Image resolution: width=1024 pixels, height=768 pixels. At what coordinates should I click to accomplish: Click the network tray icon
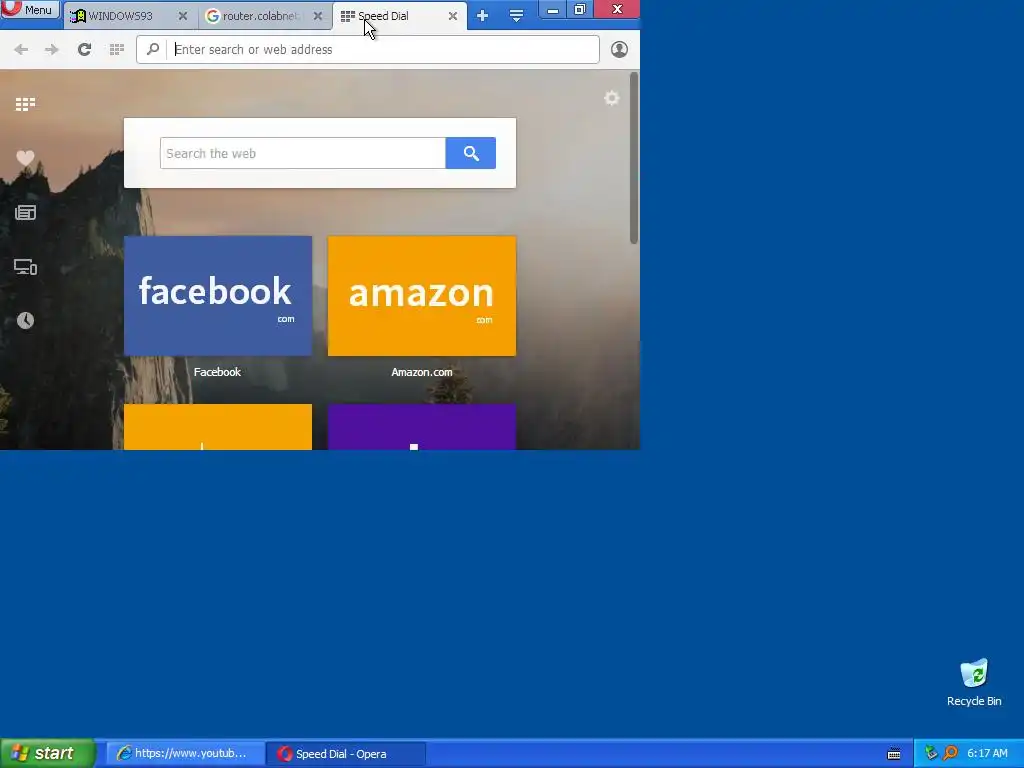pos(931,754)
